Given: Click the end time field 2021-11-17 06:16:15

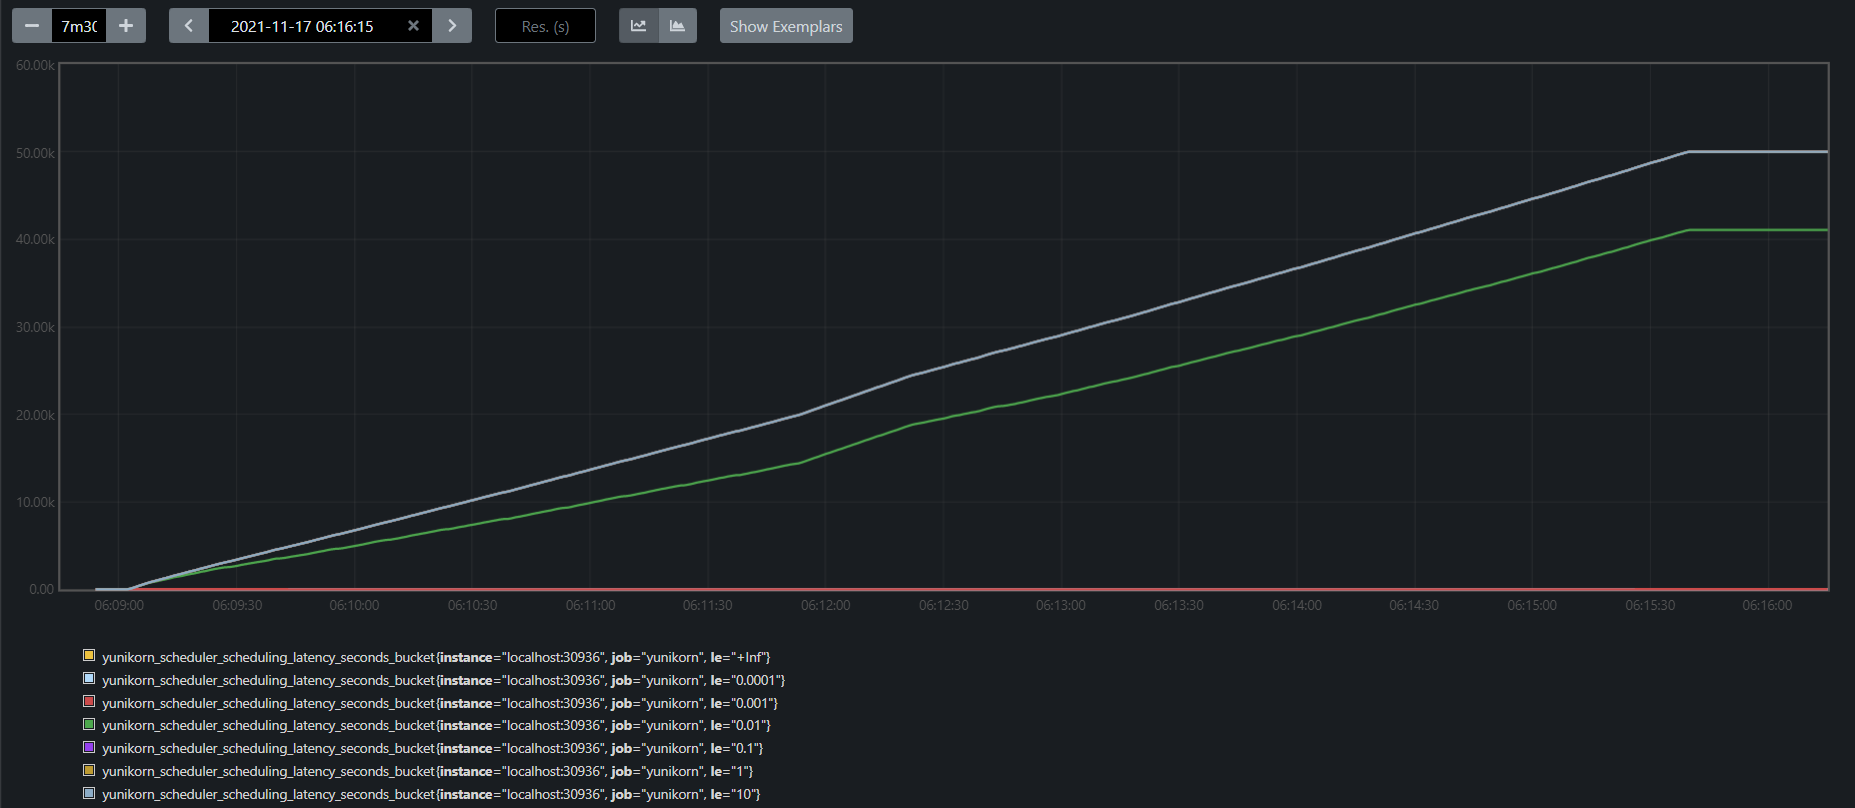Looking at the screenshot, I should click(x=301, y=26).
